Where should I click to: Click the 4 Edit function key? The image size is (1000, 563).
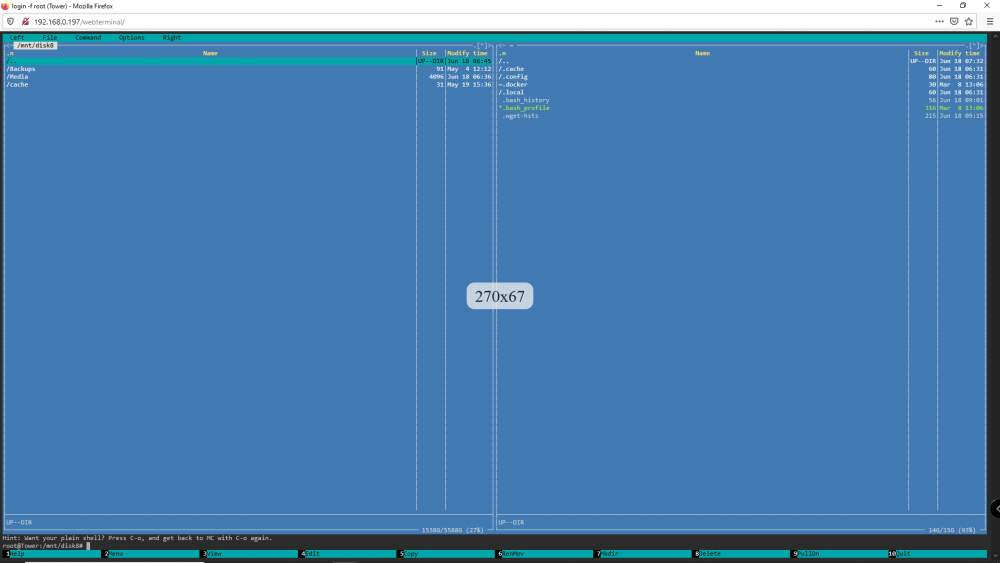(x=348, y=553)
